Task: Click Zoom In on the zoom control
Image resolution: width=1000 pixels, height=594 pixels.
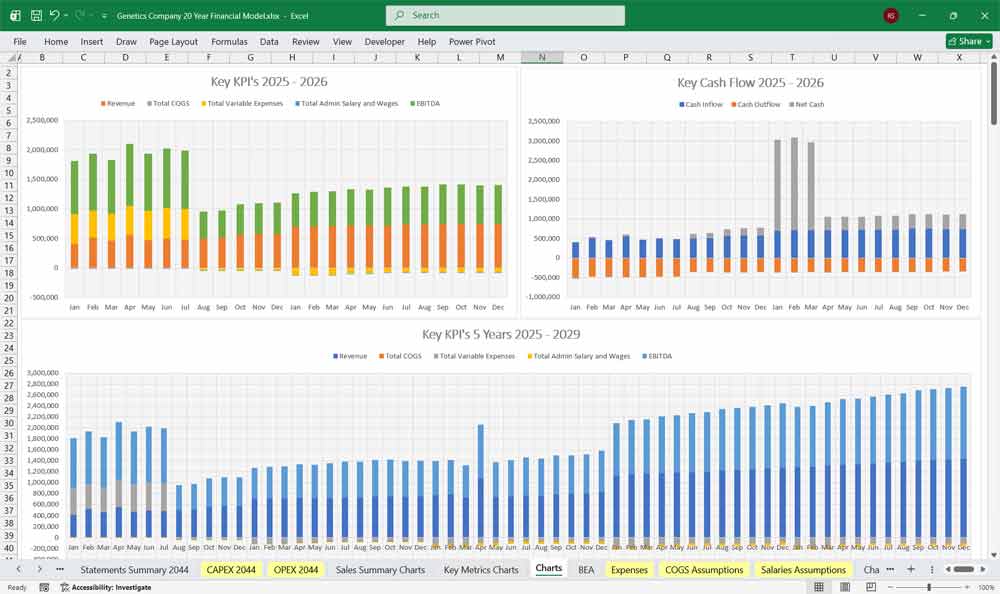Action: pyautogui.click(x=967, y=587)
